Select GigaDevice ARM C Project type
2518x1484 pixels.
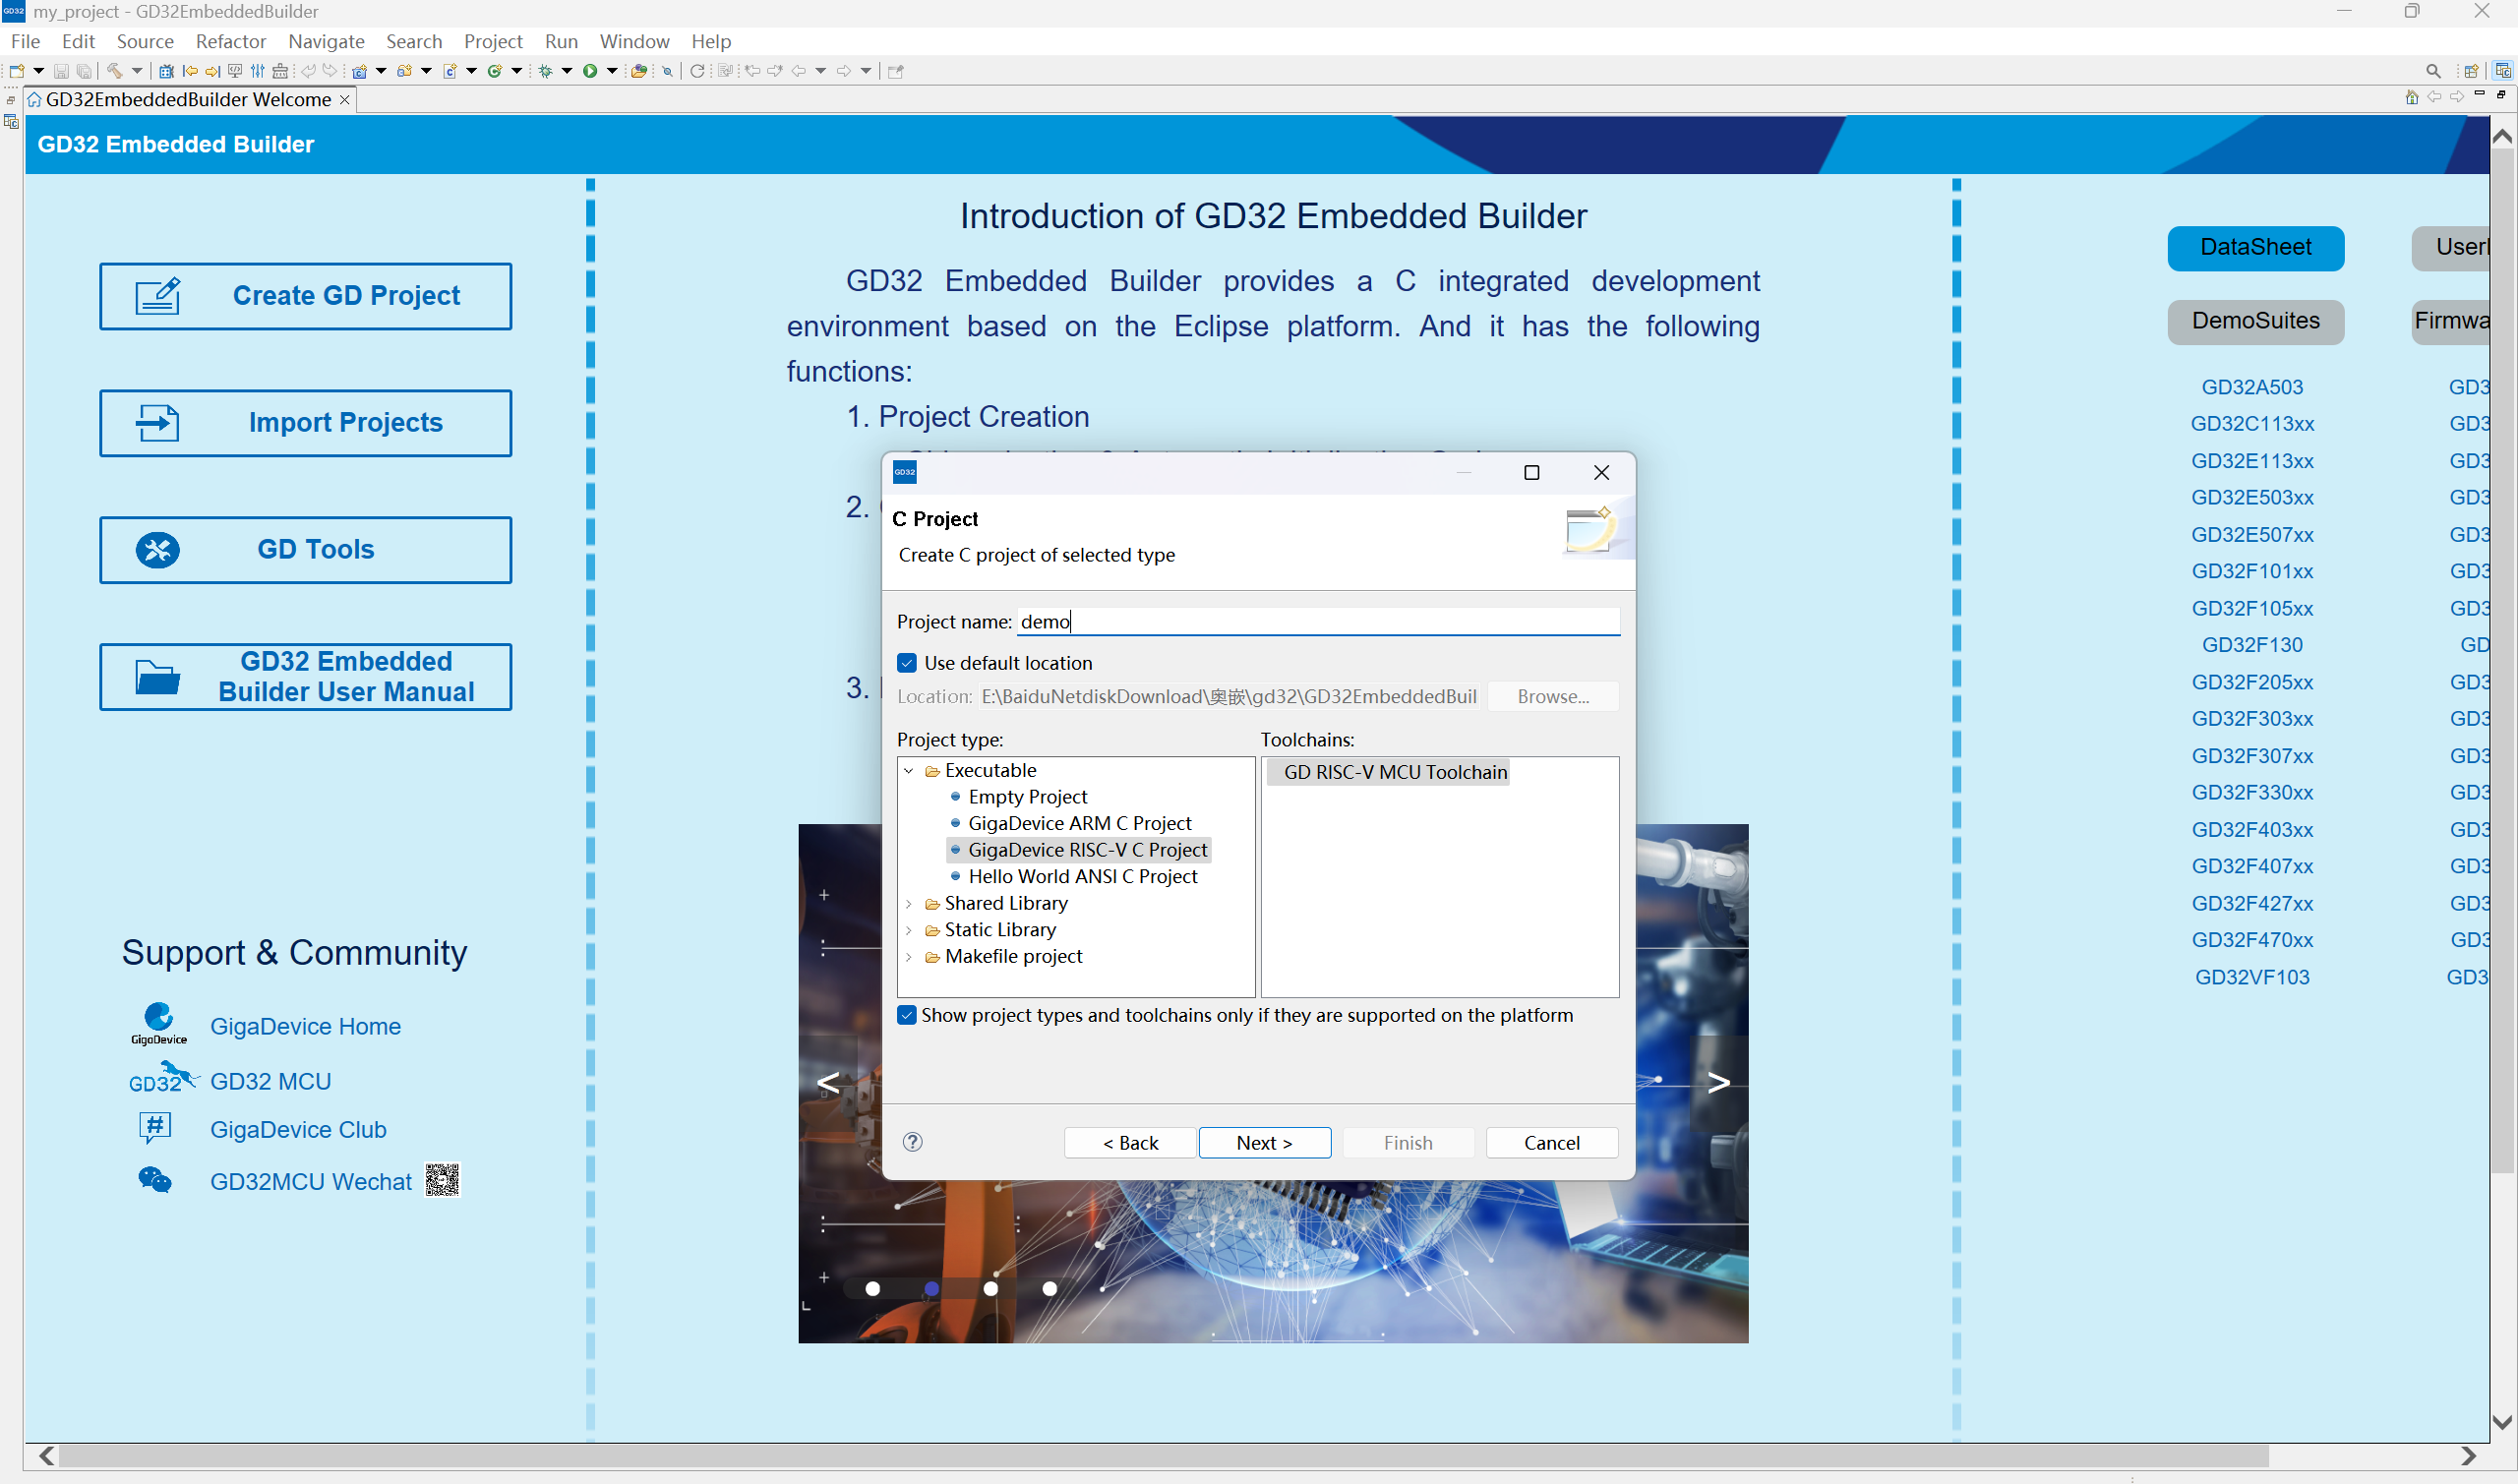click(x=1078, y=823)
